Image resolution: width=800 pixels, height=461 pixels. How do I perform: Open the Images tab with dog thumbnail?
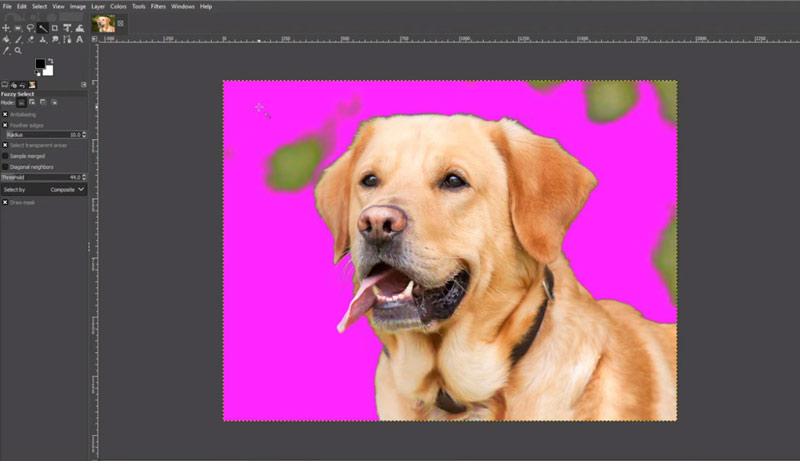point(32,85)
